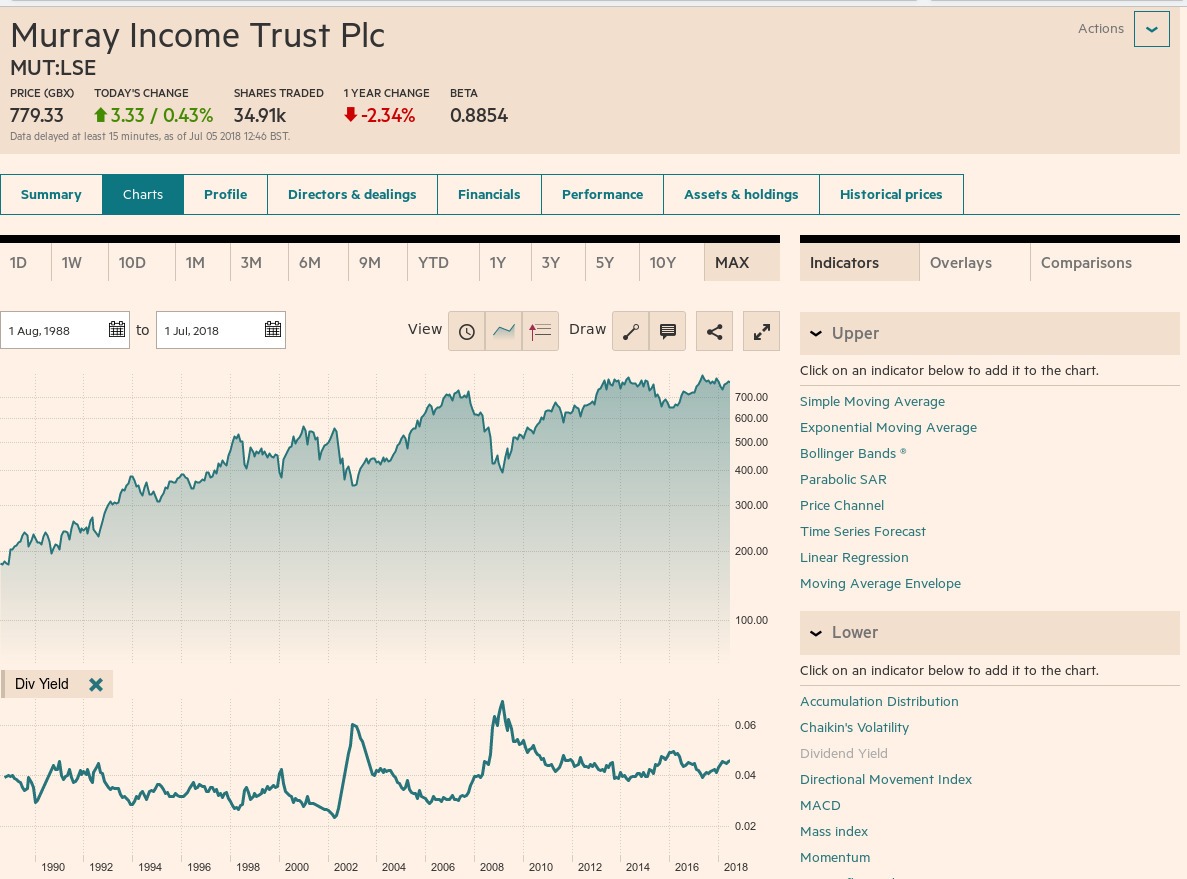Image resolution: width=1187 pixels, height=879 pixels.
Task: Set chart range to 3Y
Action: 550,263
